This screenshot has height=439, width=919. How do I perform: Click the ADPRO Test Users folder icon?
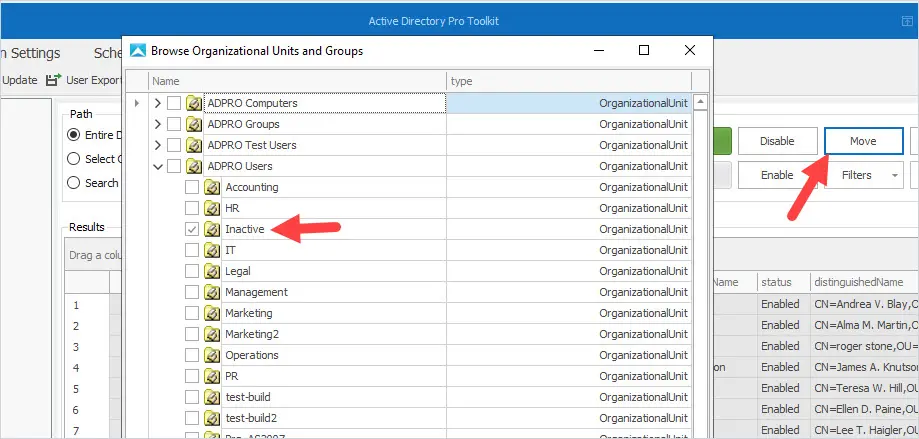coord(194,145)
